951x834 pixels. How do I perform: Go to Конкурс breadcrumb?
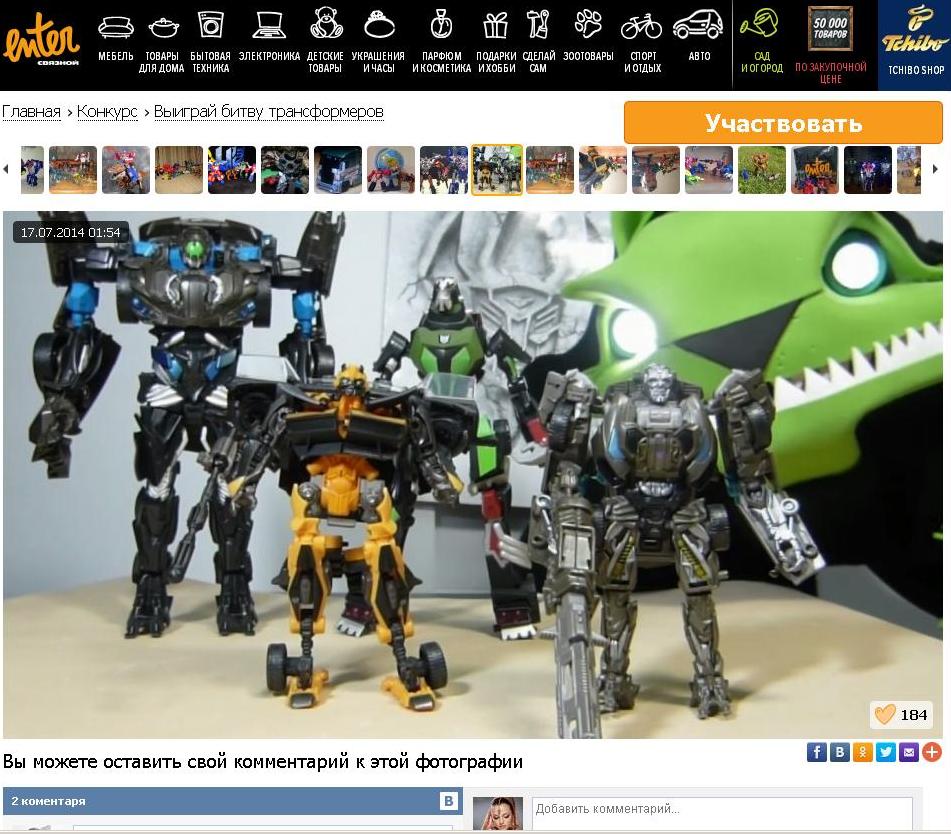coord(107,112)
